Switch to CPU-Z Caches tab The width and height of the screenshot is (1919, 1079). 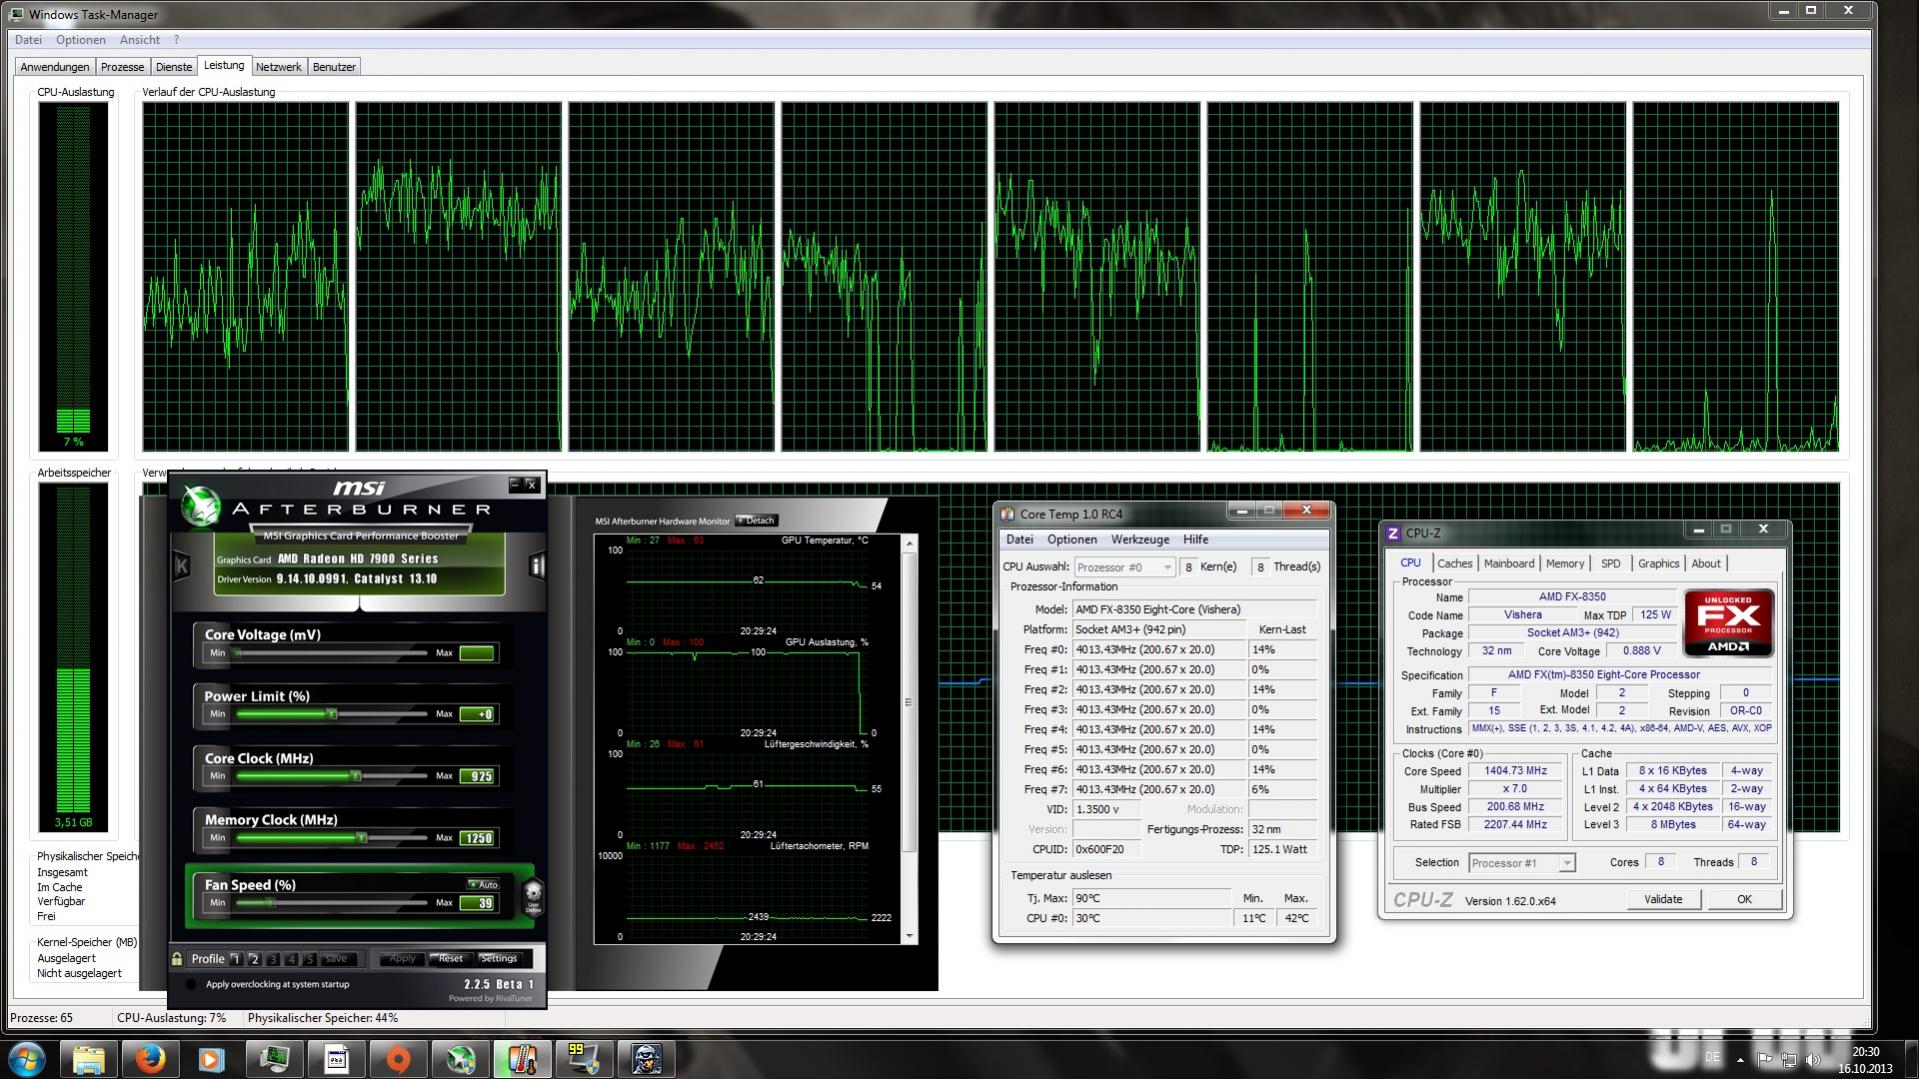click(x=1454, y=564)
